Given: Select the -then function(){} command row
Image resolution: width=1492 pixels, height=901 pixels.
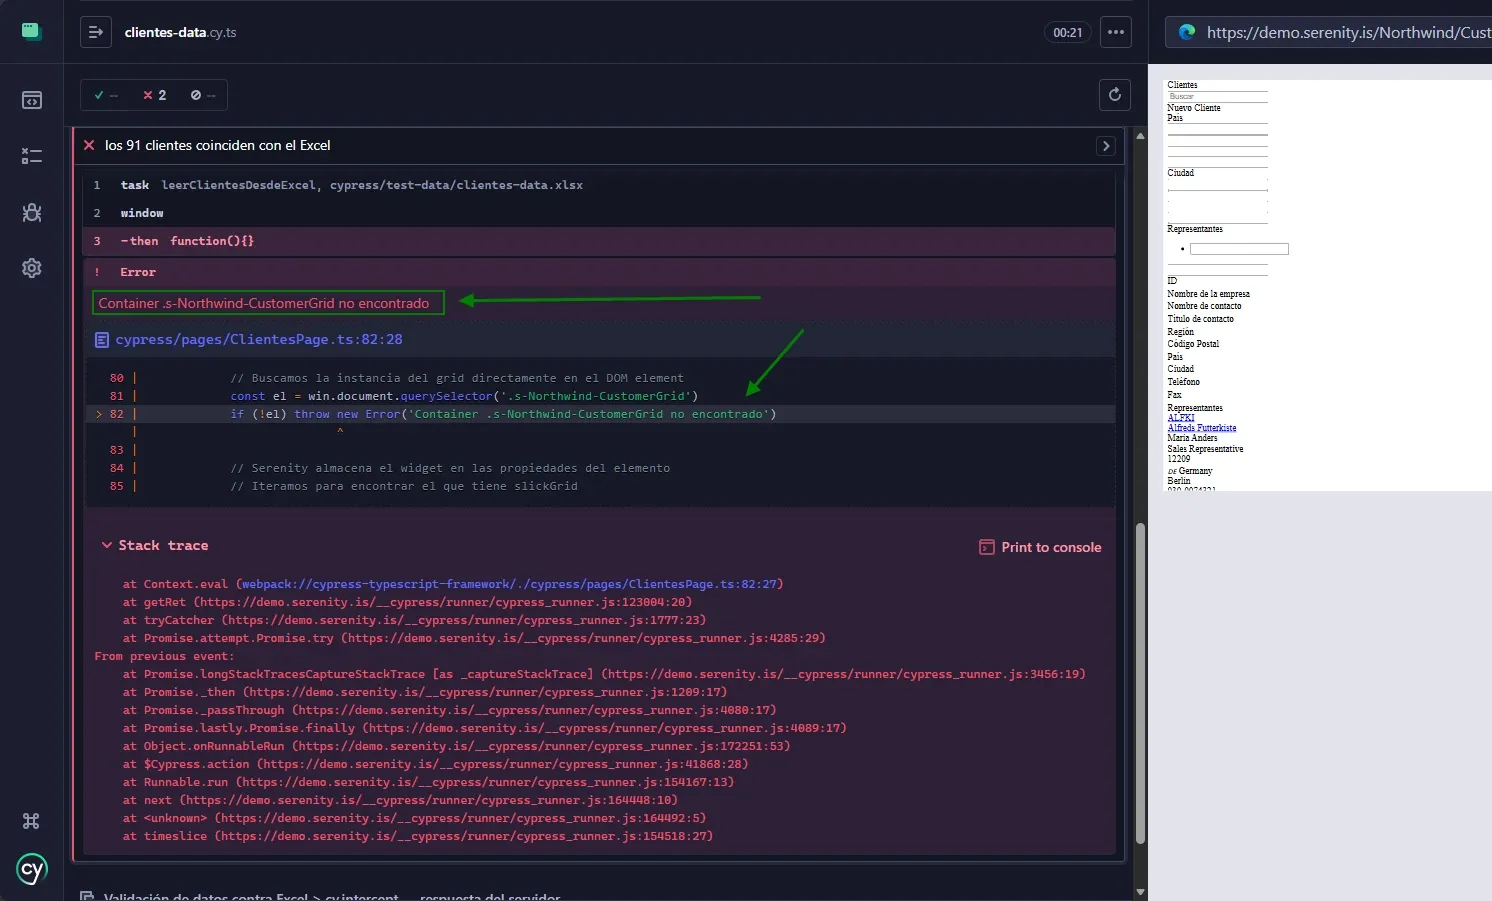Looking at the screenshot, I should point(599,241).
